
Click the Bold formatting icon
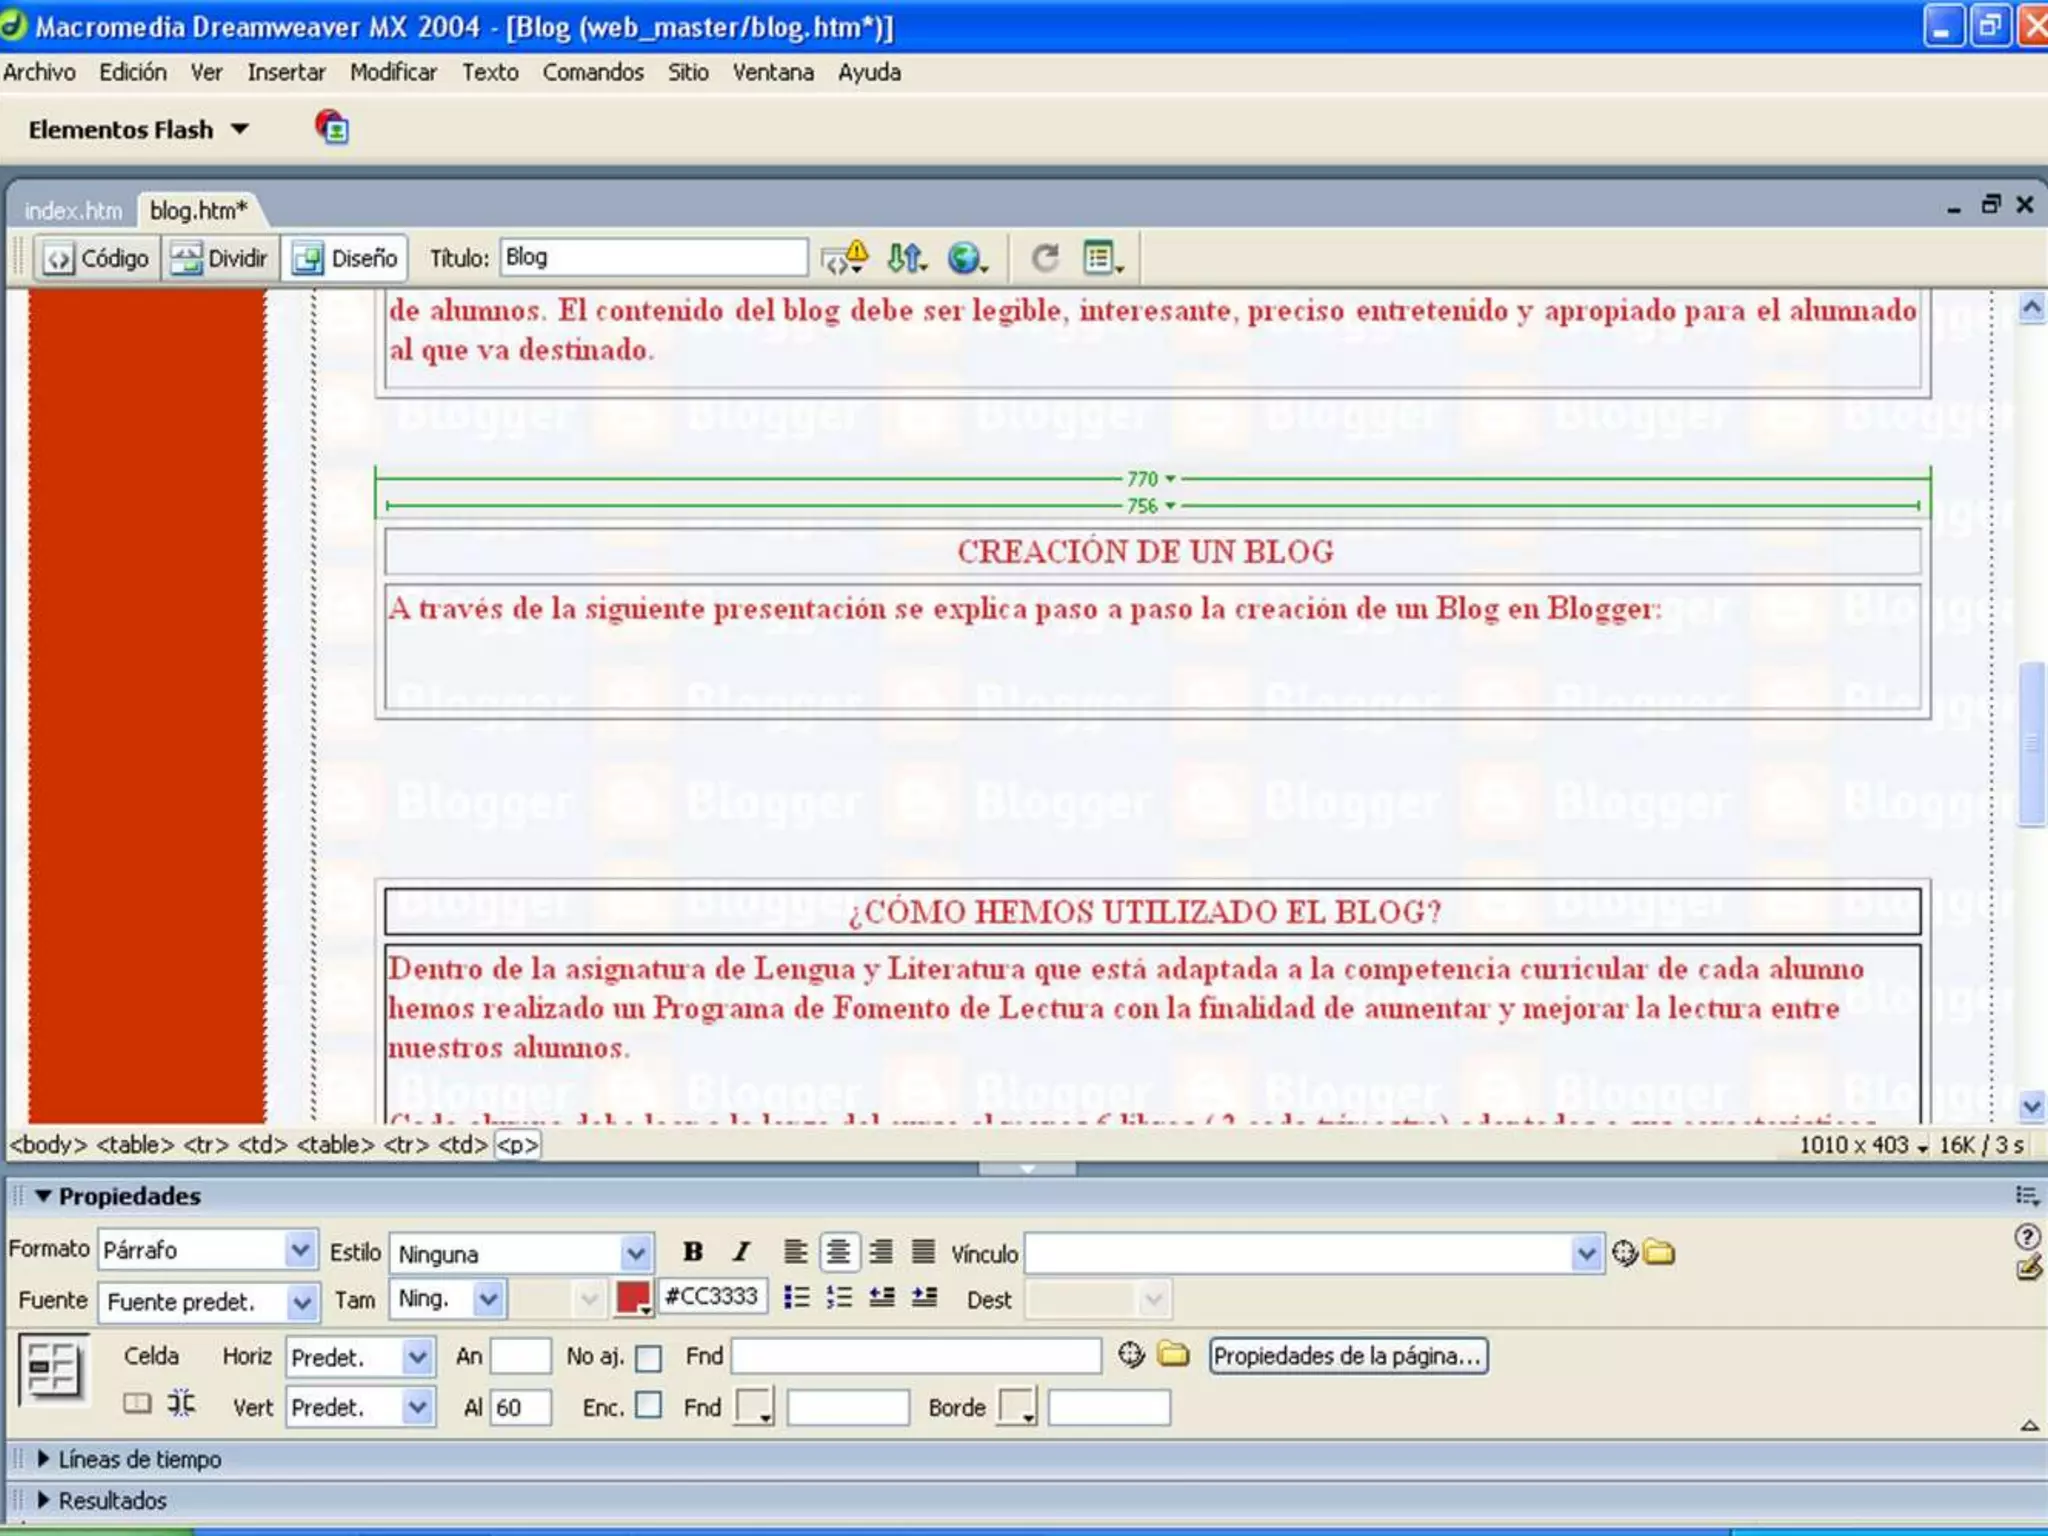(692, 1252)
